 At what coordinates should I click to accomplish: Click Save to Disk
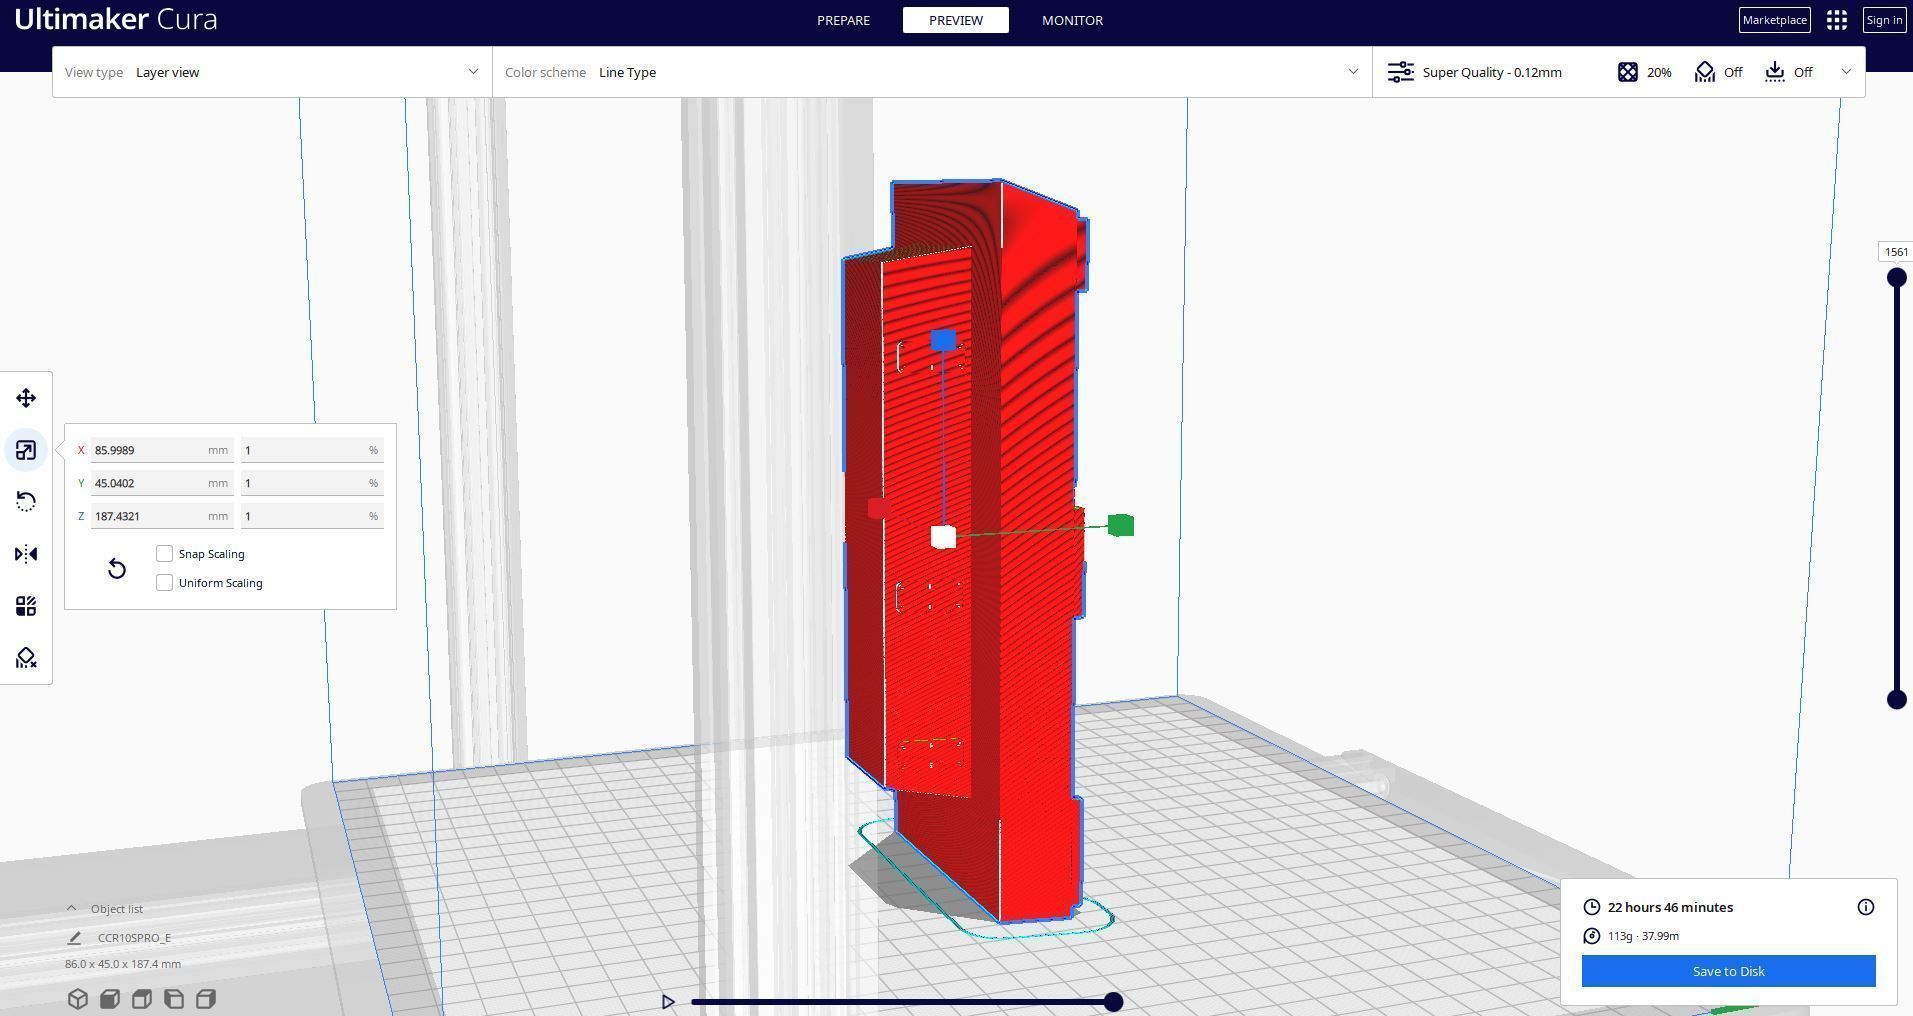point(1729,971)
